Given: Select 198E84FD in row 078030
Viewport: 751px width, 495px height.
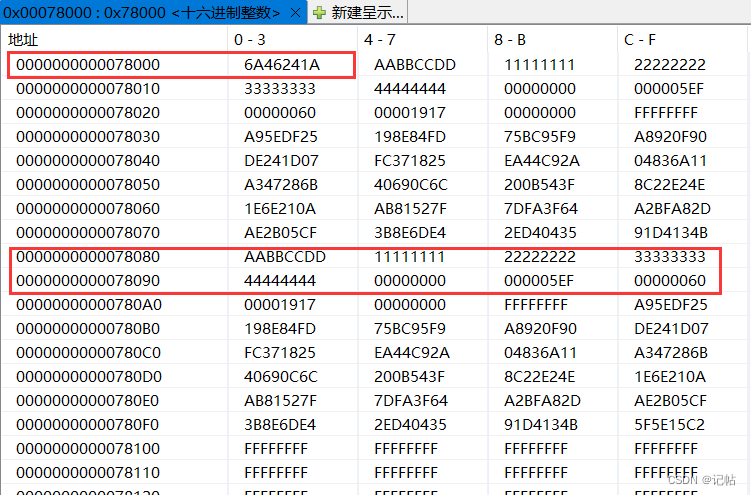Looking at the screenshot, I should (410, 136).
